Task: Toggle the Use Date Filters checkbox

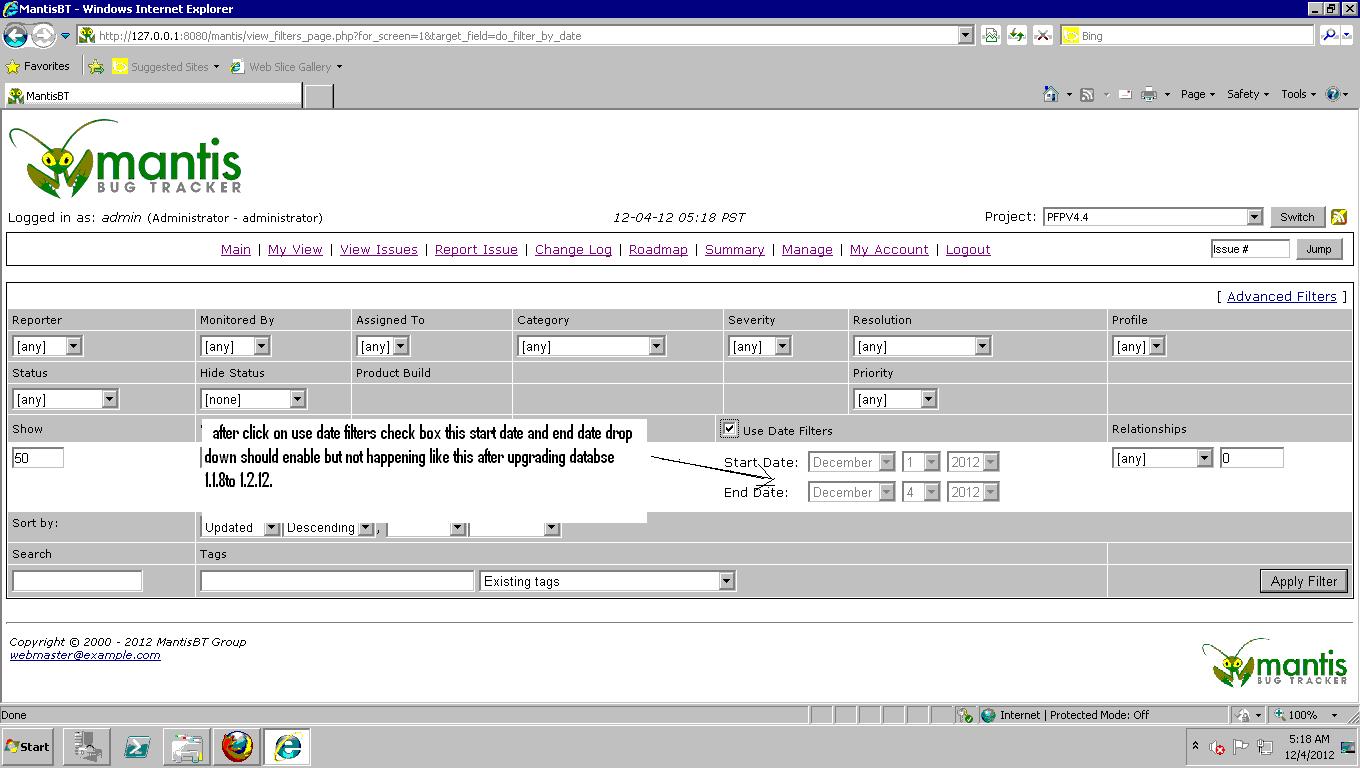Action: tap(730, 429)
